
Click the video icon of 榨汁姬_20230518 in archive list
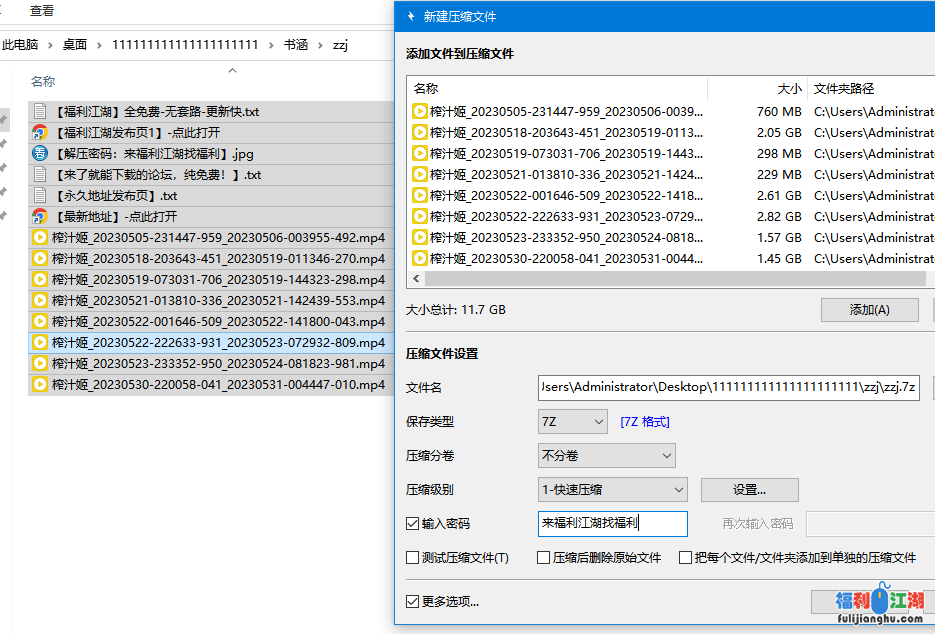[420, 132]
